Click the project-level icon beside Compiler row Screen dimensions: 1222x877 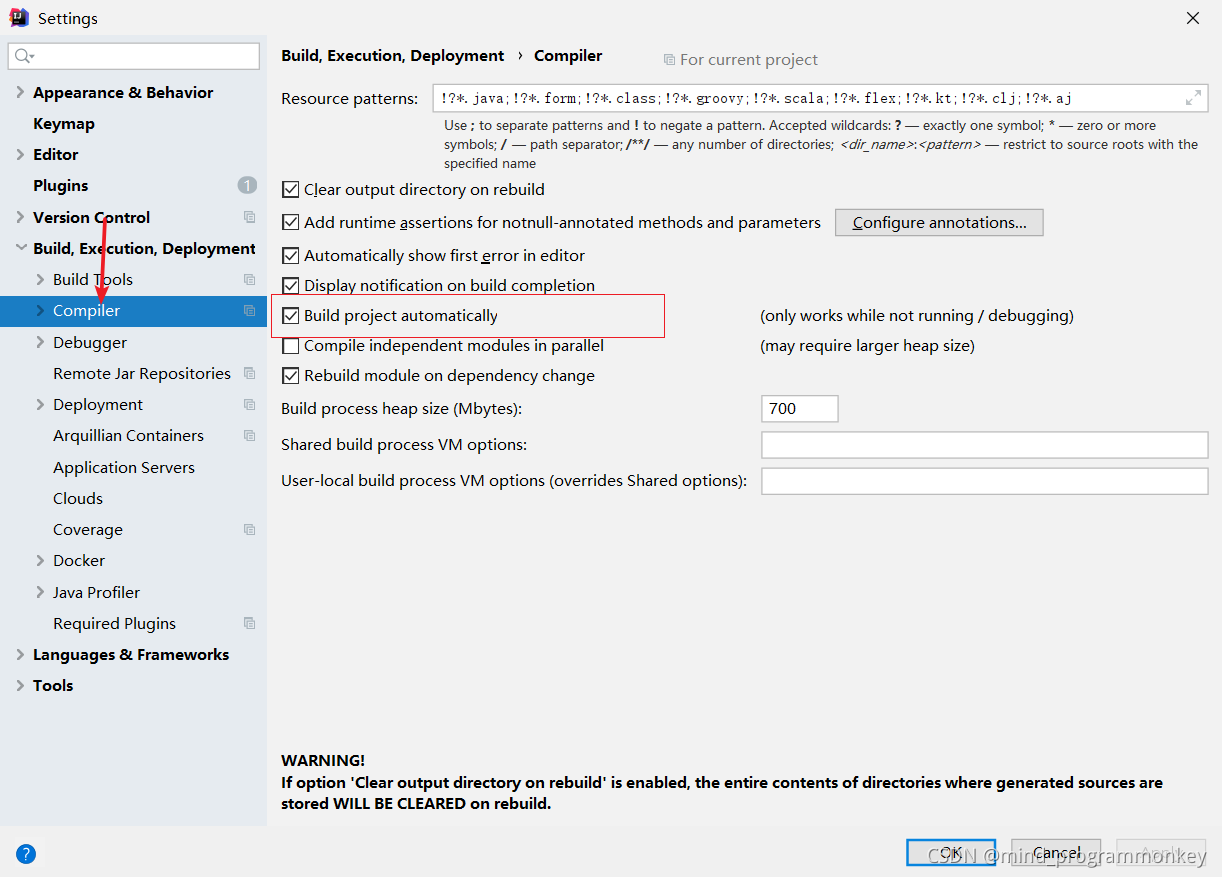[x=250, y=311]
